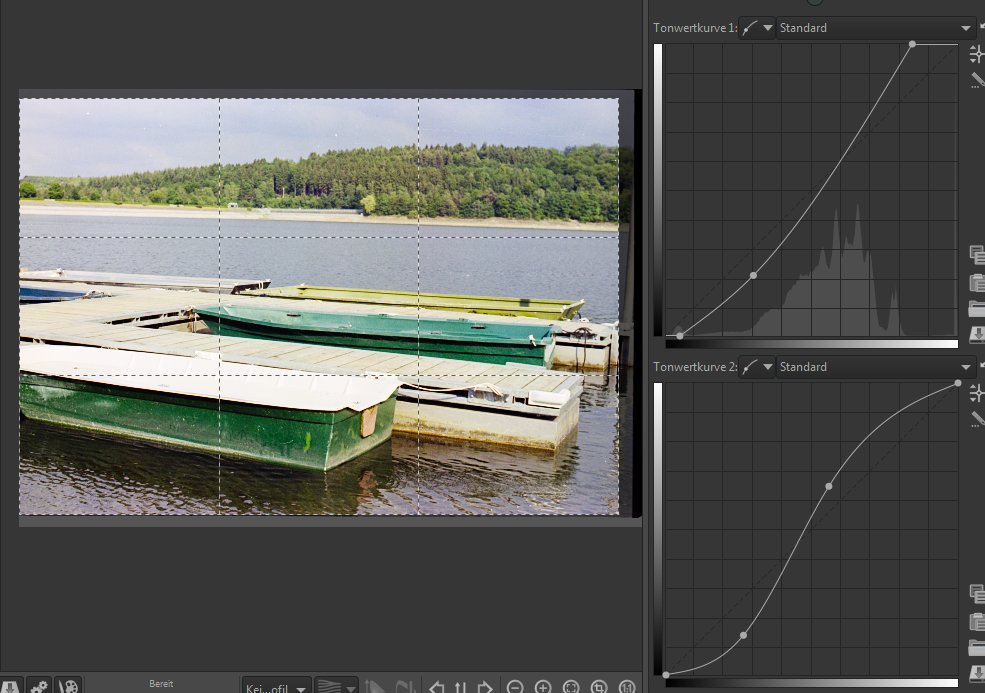Open the preferences gears button
The image size is (985, 693).
point(39,687)
